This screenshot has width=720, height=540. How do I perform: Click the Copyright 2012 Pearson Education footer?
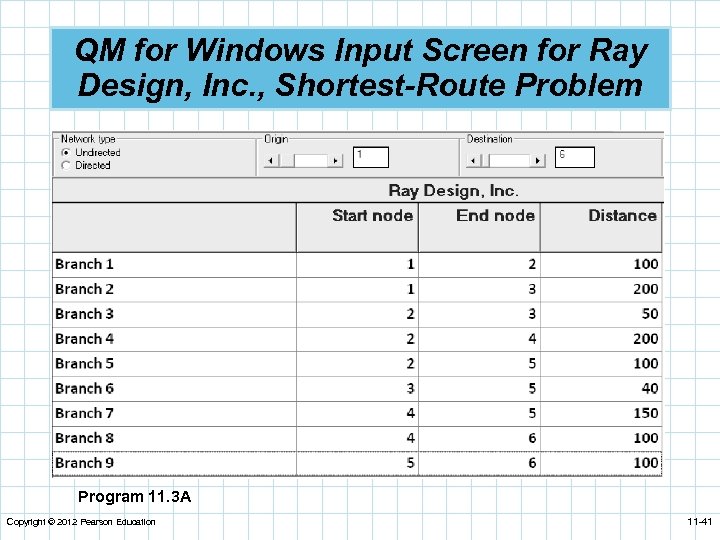[81, 522]
